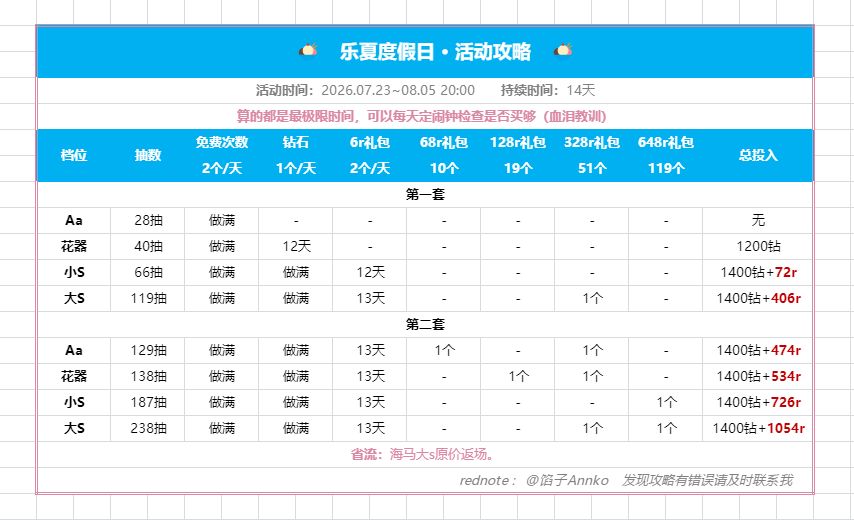Select the 1400钻+406r total cell
This screenshot has height=520, width=854.
click(x=758, y=298)
